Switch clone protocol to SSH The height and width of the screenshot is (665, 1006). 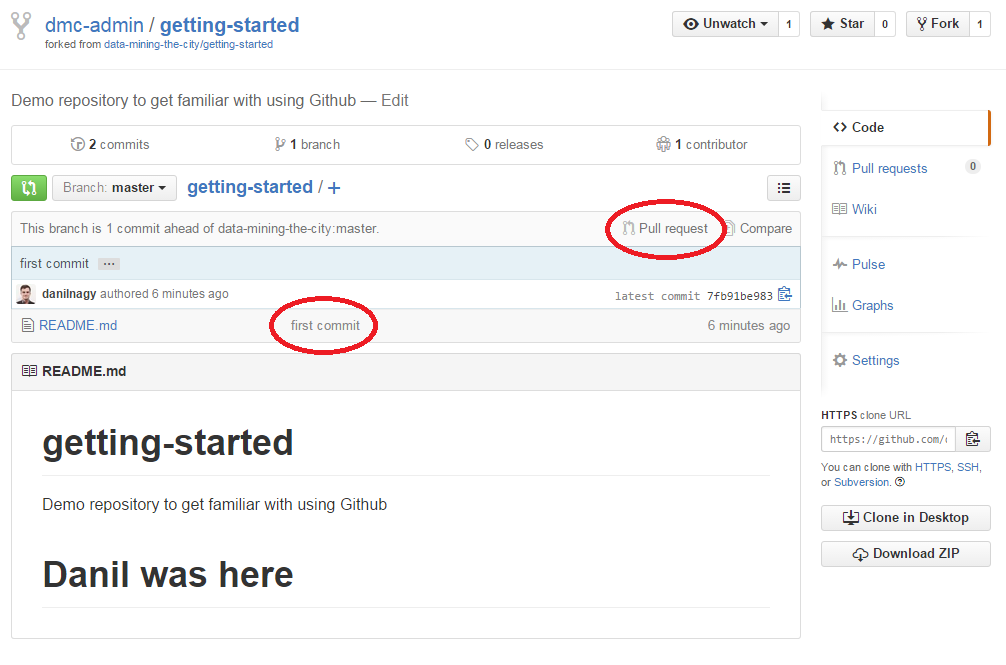[x=968, y=467]
